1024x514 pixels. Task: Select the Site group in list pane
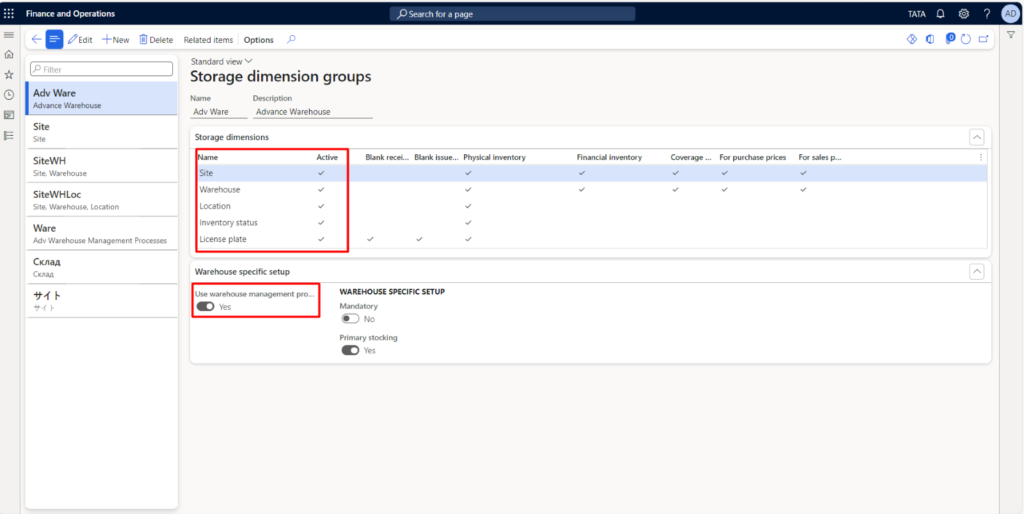coord(101,132)
